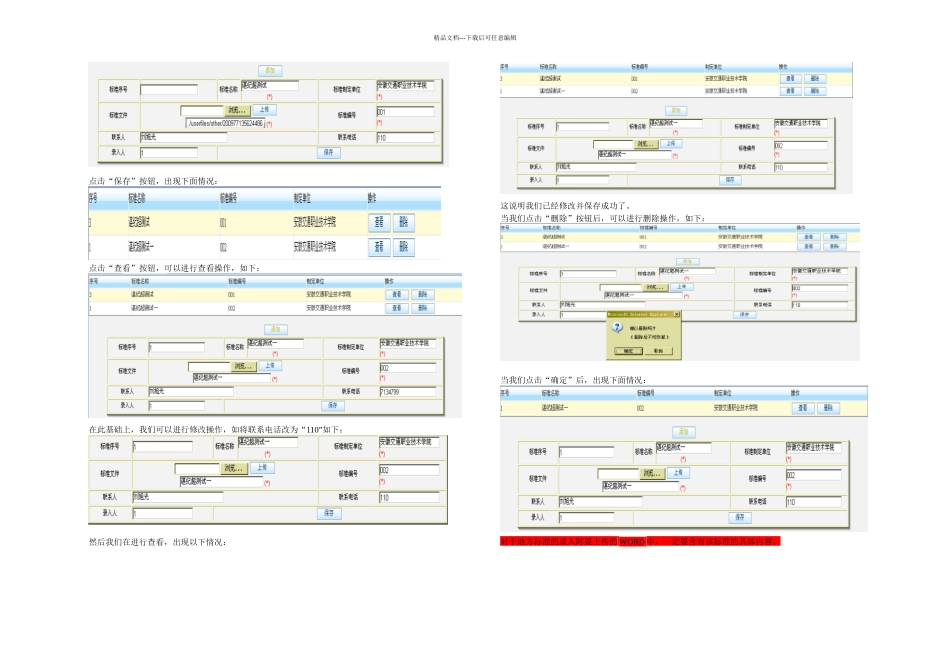The image size is (950, 672).
Task: Click 保存 in the form under the 改为“110” caption
Action: click(x=329, y=513)
